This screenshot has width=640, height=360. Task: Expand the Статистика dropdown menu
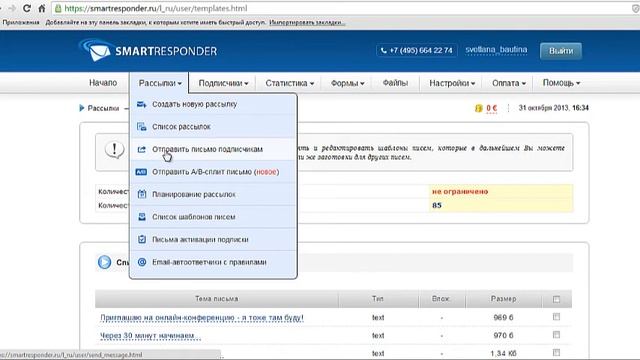coord(289,83)
